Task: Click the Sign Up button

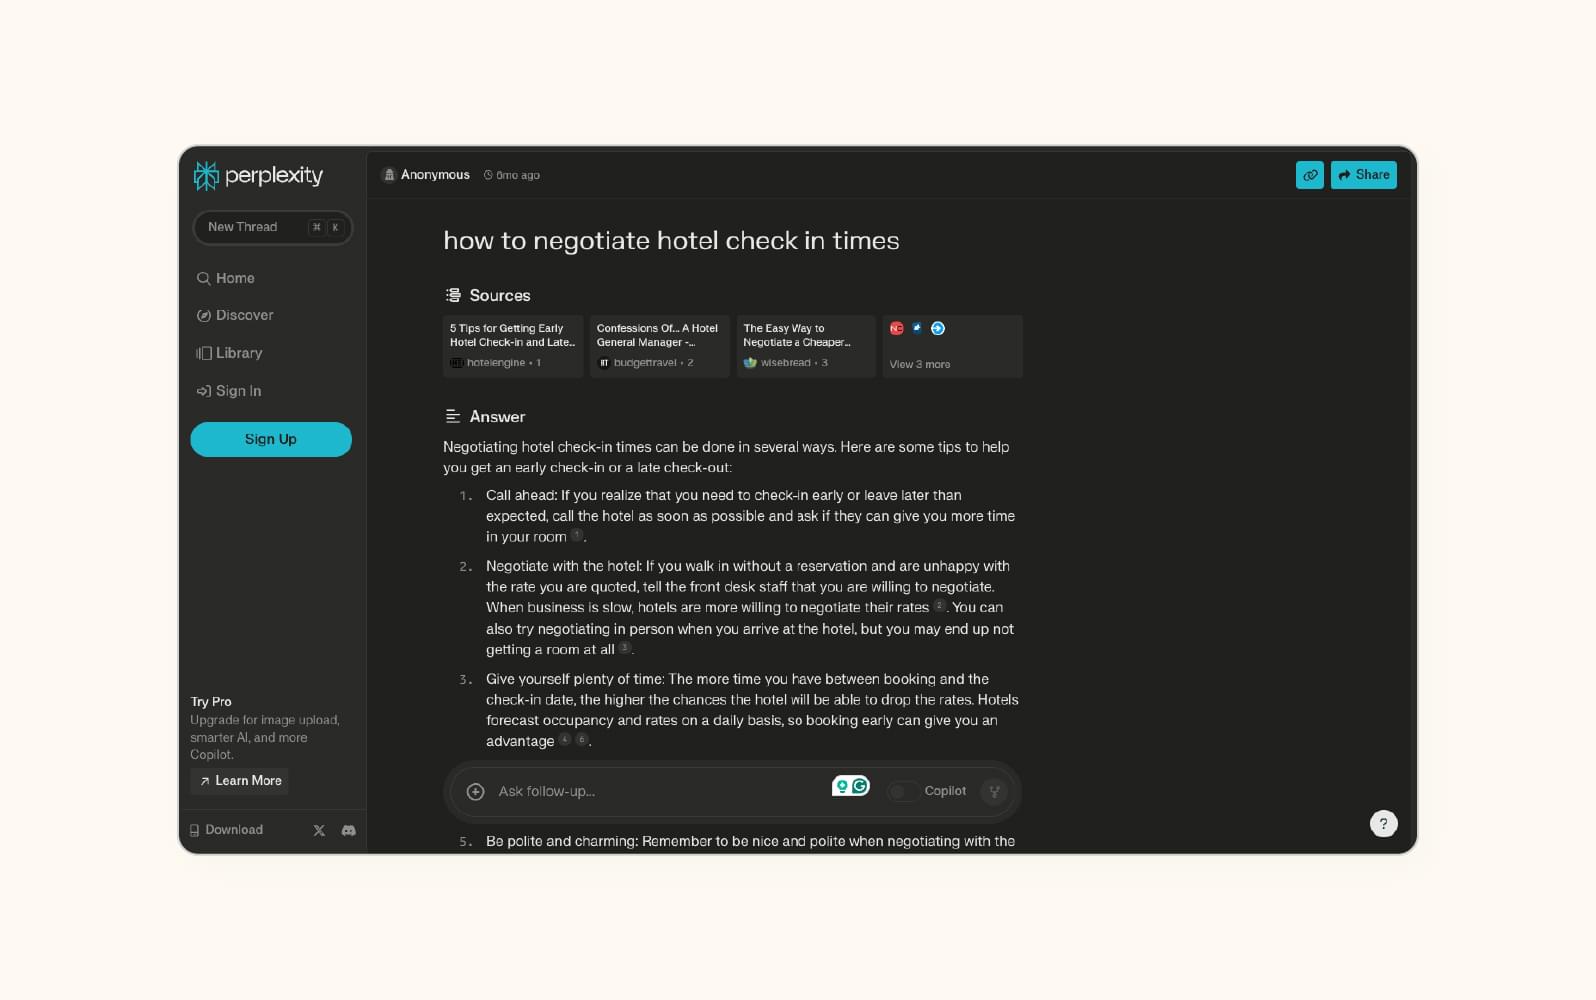Action: 271,439
